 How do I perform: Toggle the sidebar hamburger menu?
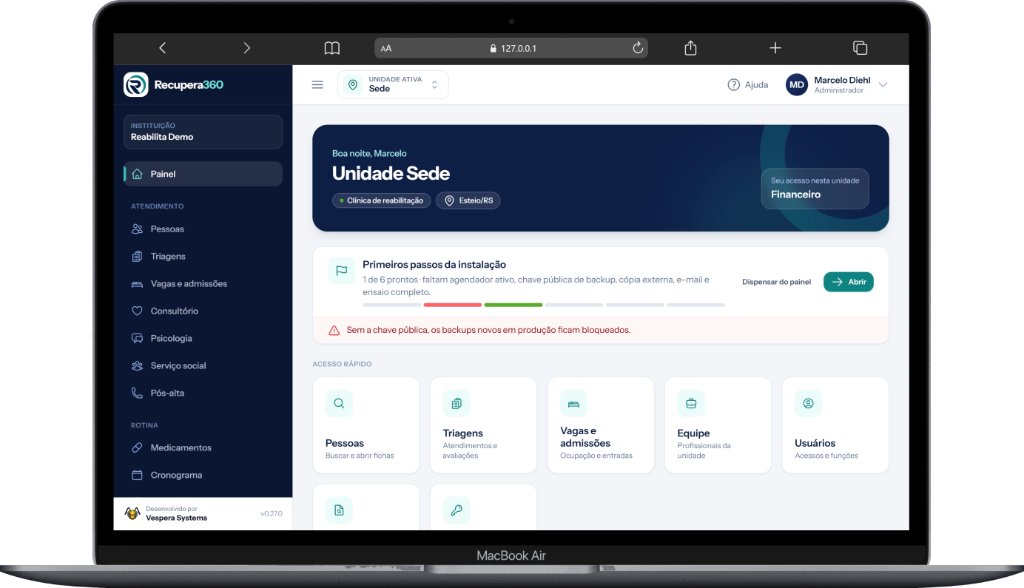pyautogui.click(x=317, y=85)
